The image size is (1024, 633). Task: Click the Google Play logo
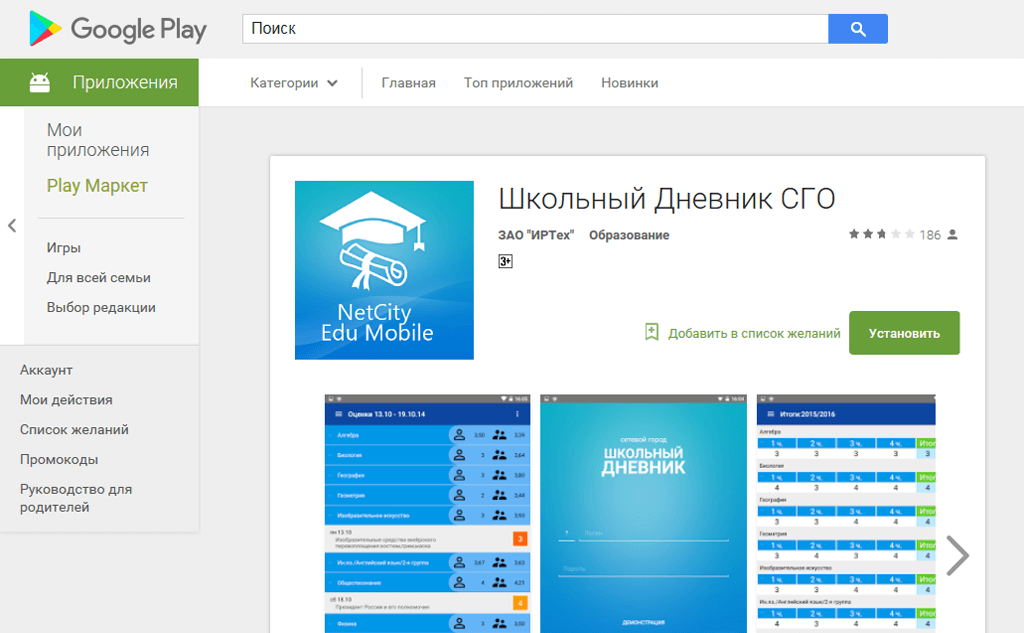117,29
